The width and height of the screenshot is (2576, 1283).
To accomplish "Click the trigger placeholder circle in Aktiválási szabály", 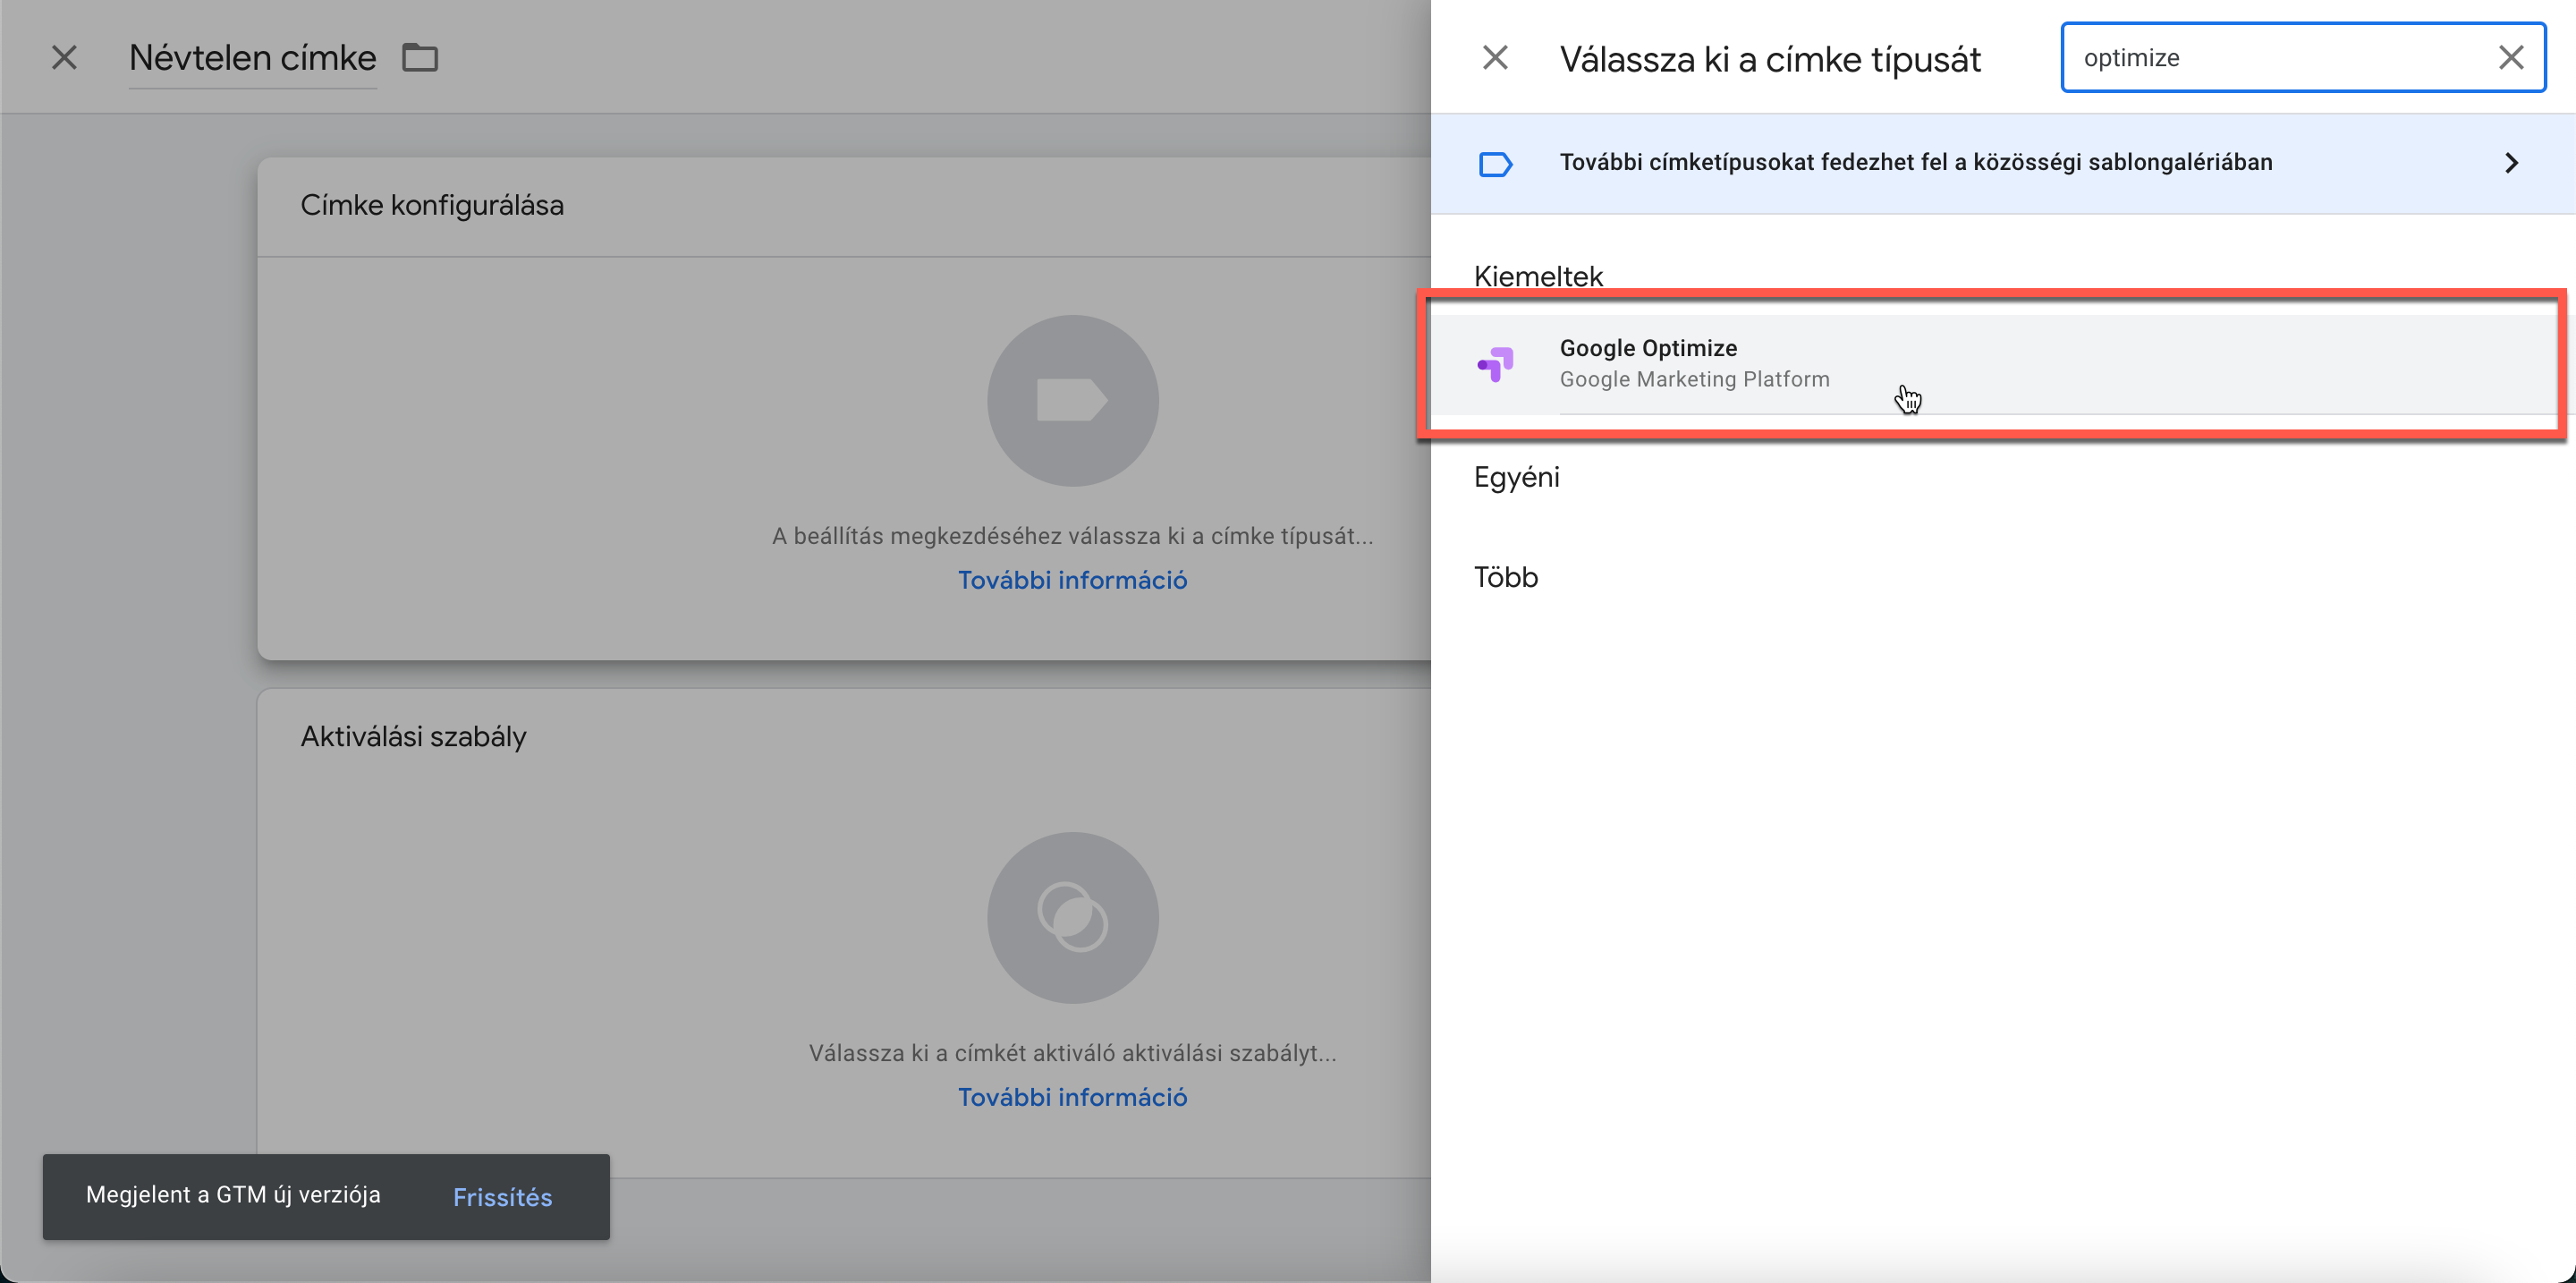I will click(x=1073, y=918).
